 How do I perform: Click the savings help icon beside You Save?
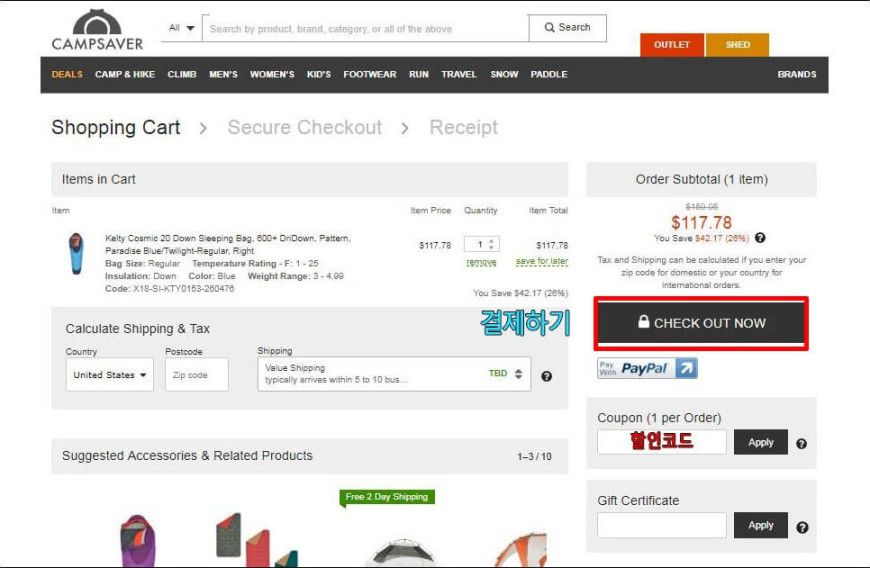[760, 238]
